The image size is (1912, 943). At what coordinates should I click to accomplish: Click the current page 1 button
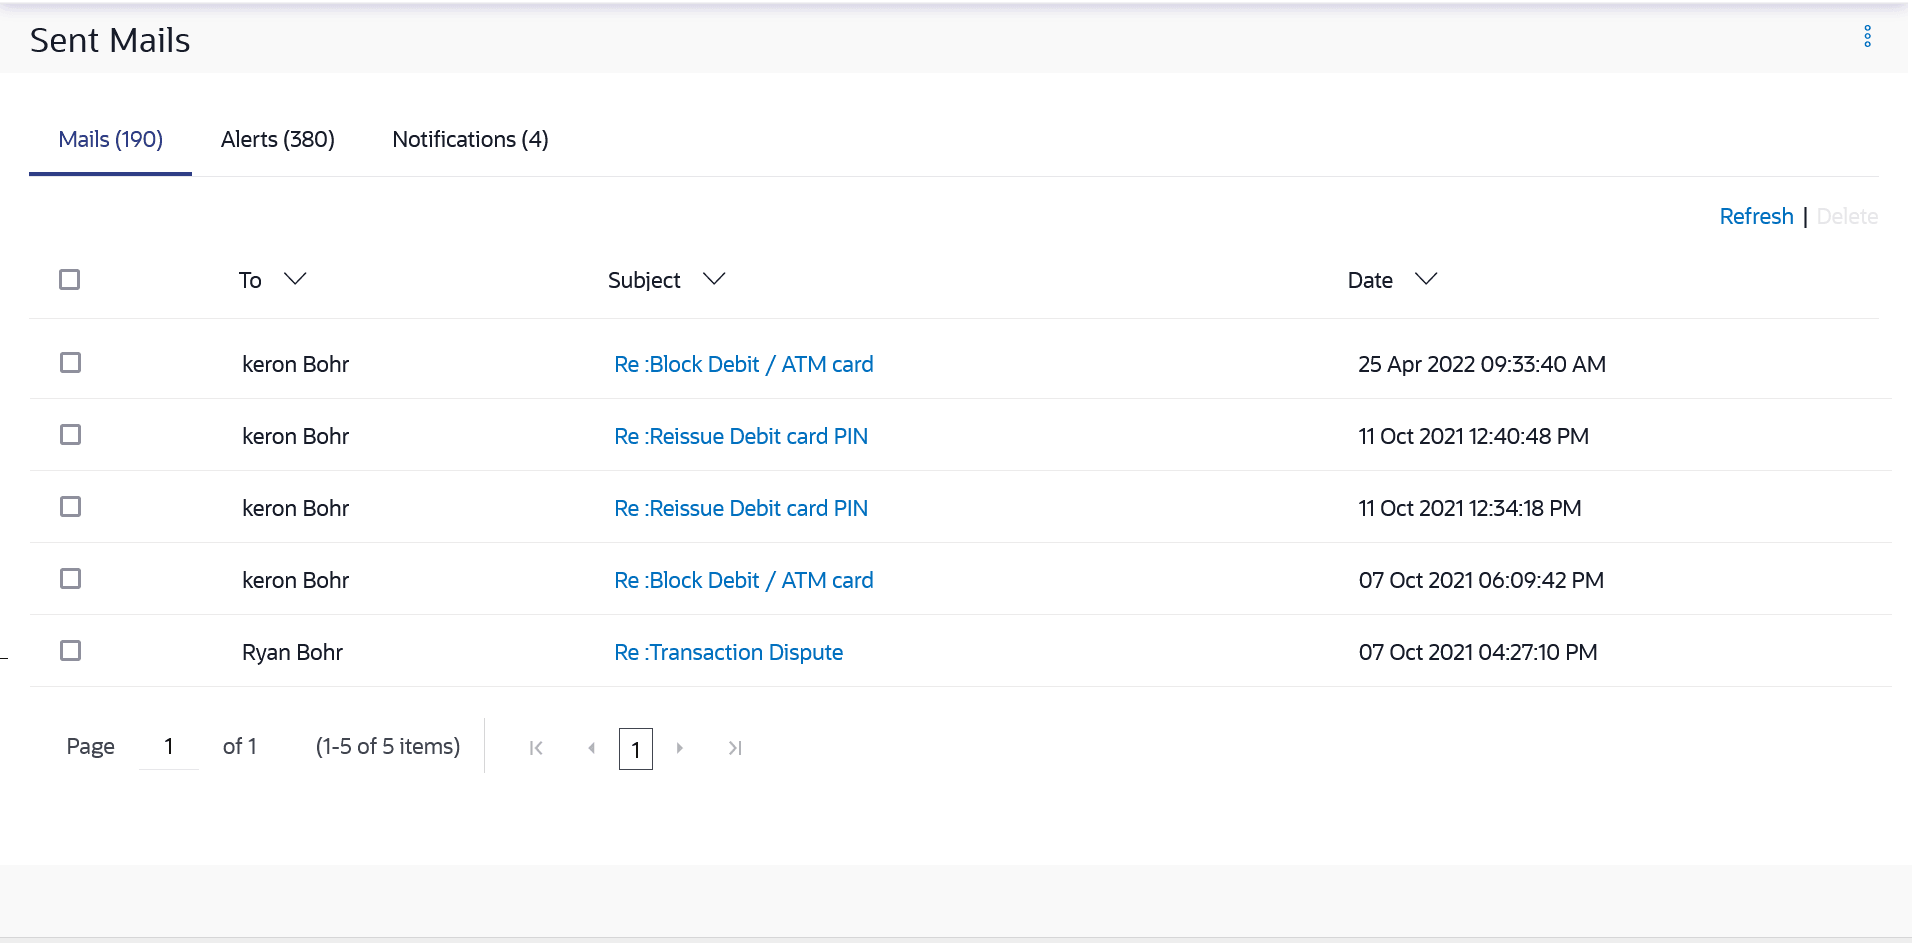(636, 749)
